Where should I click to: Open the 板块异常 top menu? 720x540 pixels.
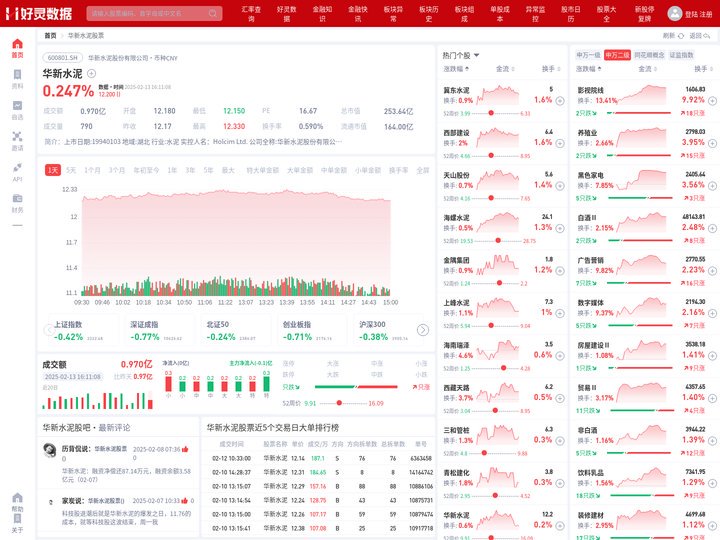coord(393,14)
